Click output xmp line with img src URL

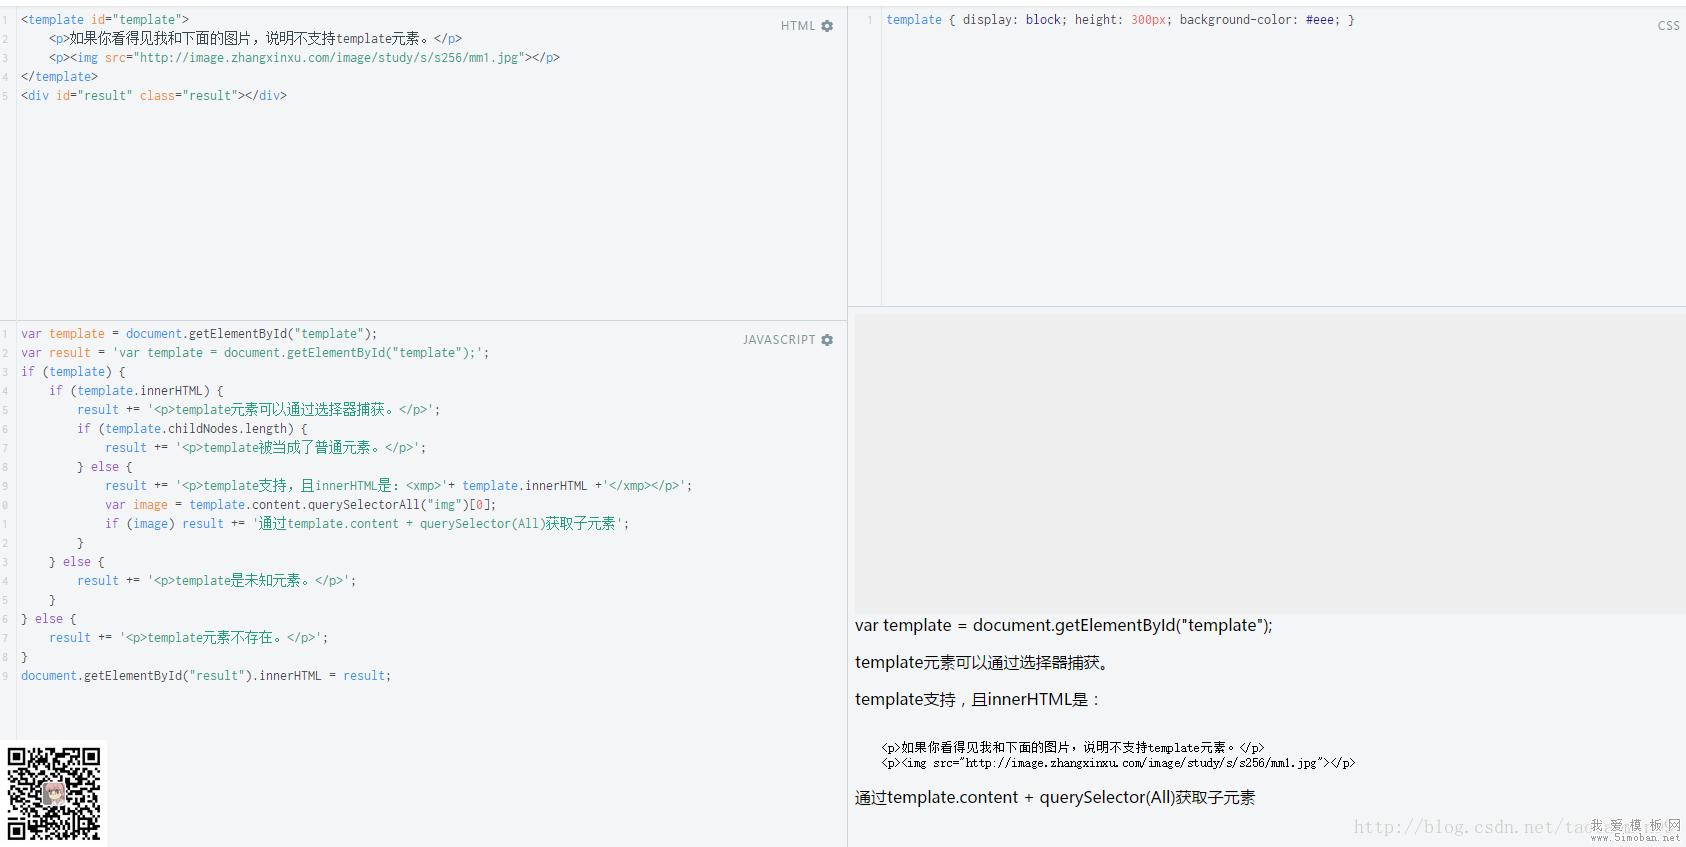[x=1118, y=763]
